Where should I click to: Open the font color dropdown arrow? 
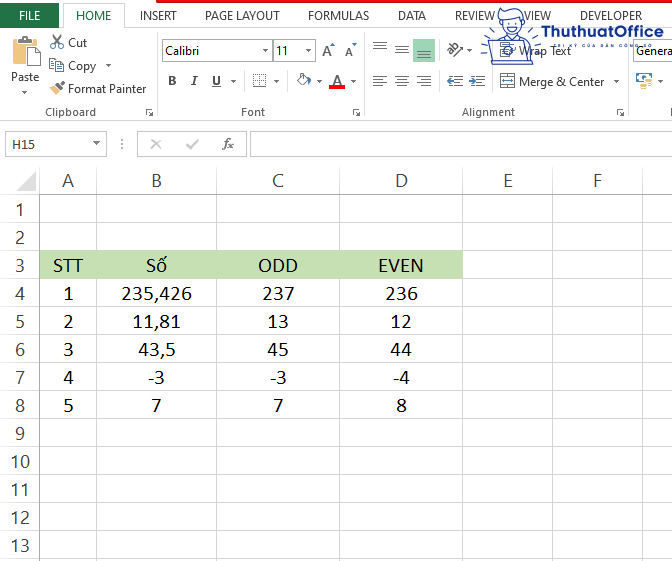click(354, 81)
